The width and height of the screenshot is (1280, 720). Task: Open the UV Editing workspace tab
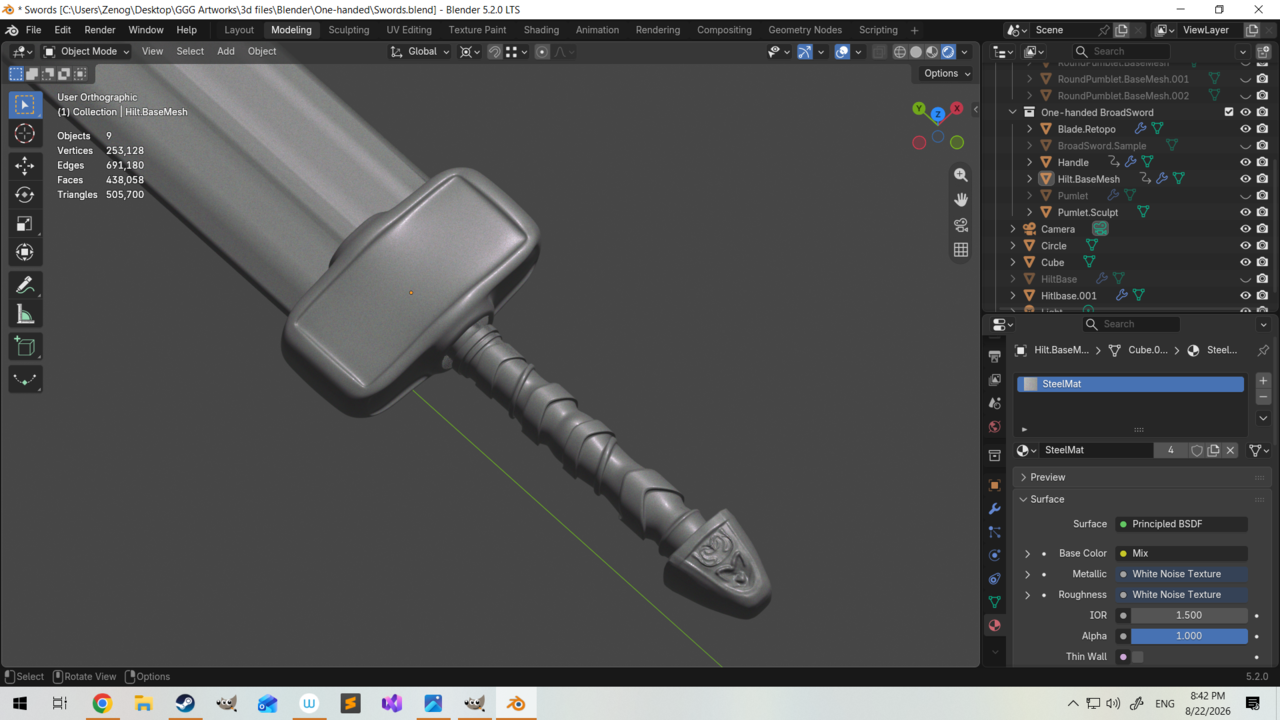point(409,30)
